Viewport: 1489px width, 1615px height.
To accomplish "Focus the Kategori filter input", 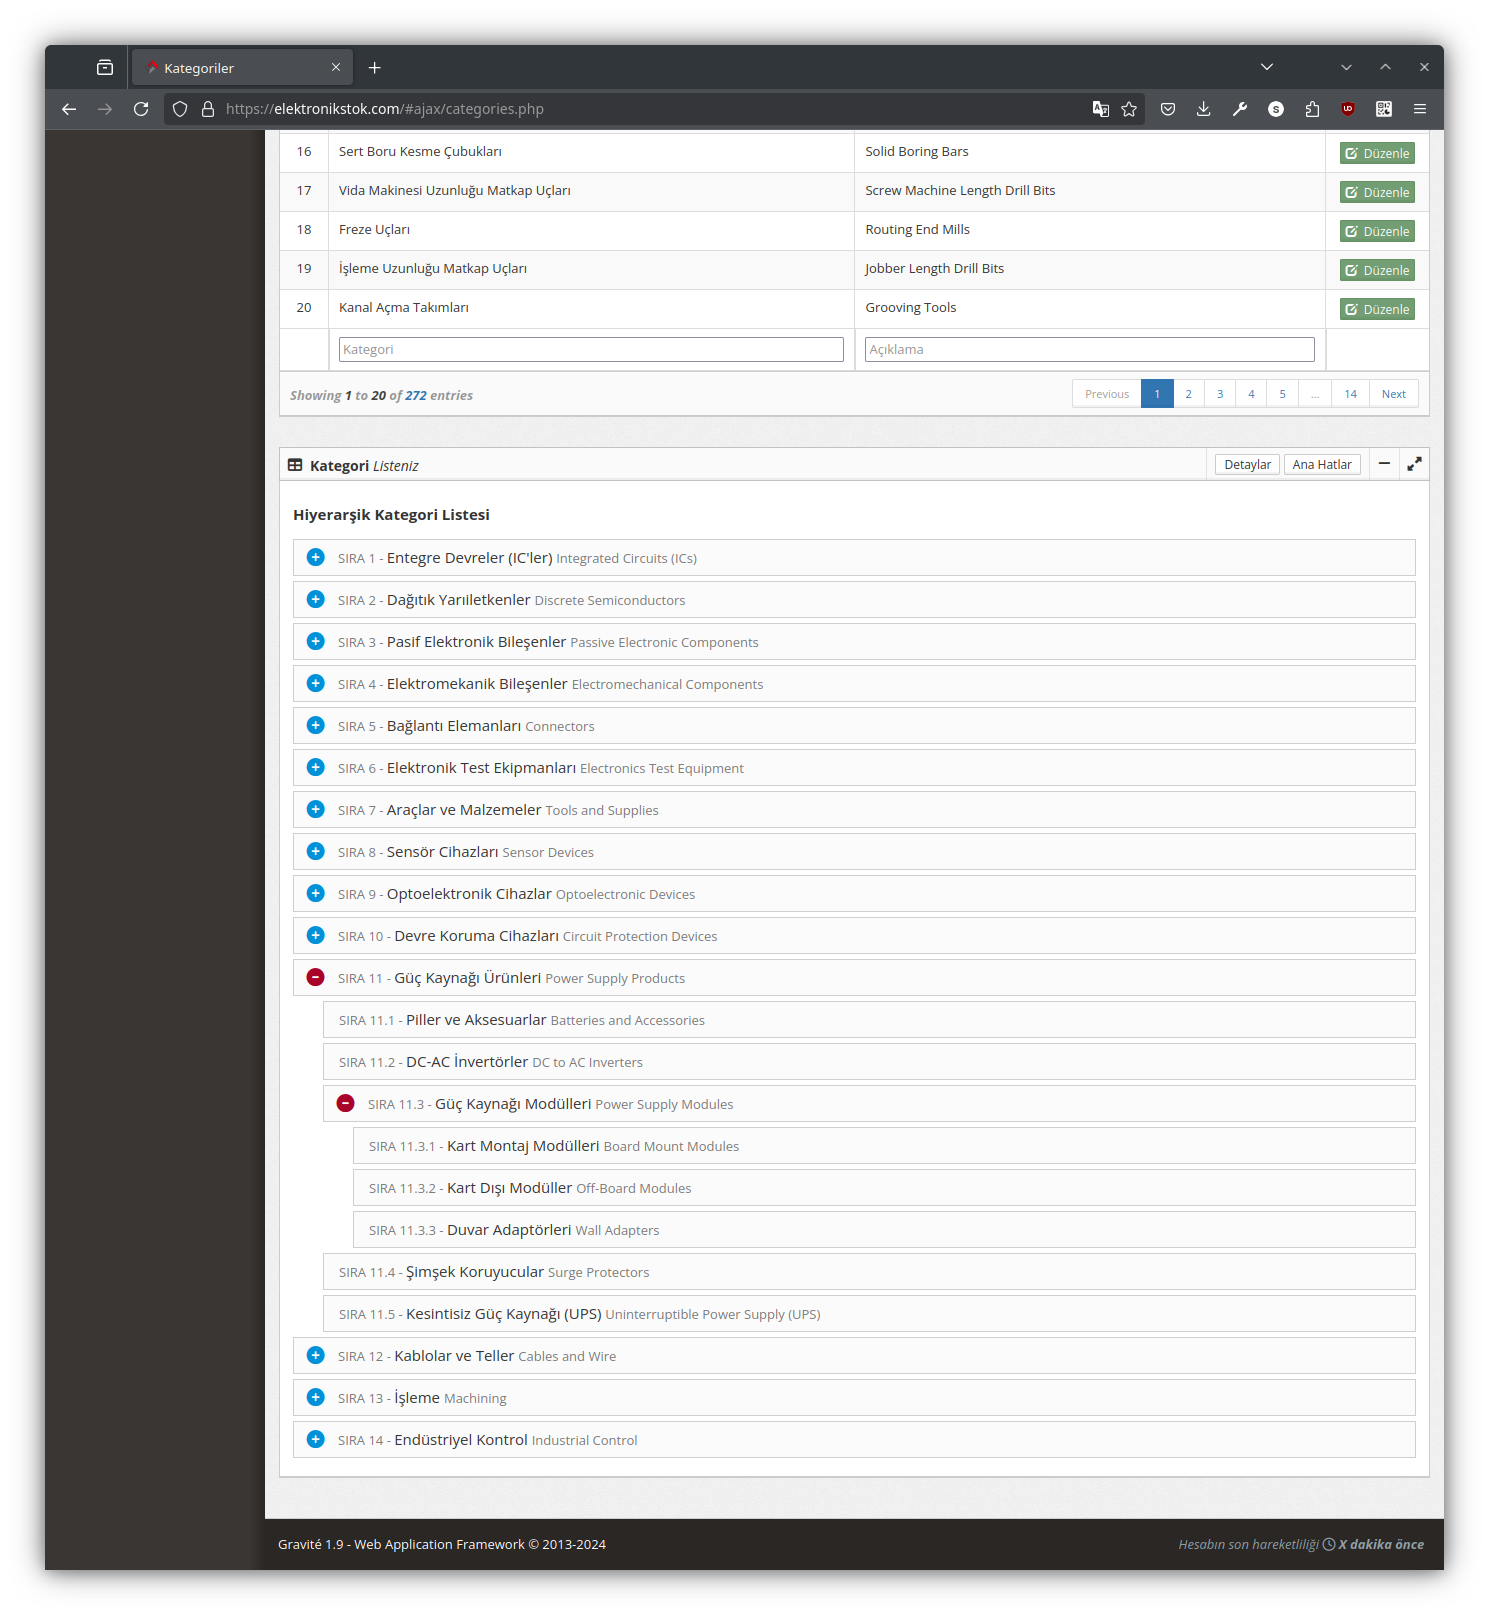I will click(x=591, y=349).
